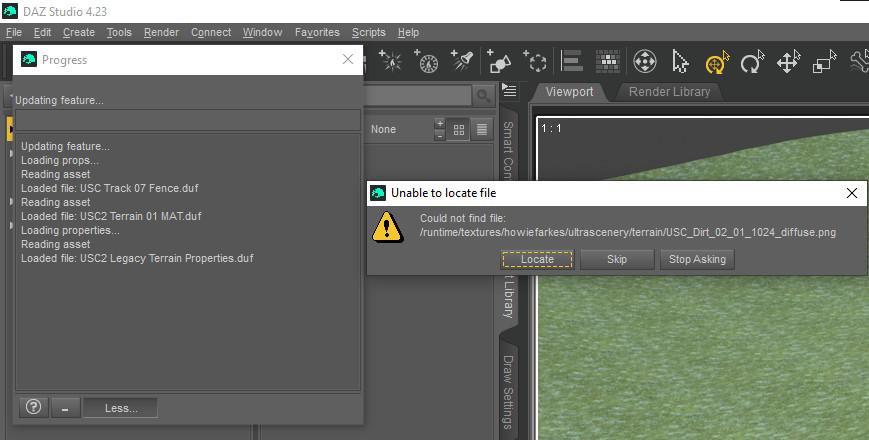869x440 pixels.
Task: Click 'Loaded file: USC2 Terrain 01 MAT.duf'
Action: click(111, 216)
